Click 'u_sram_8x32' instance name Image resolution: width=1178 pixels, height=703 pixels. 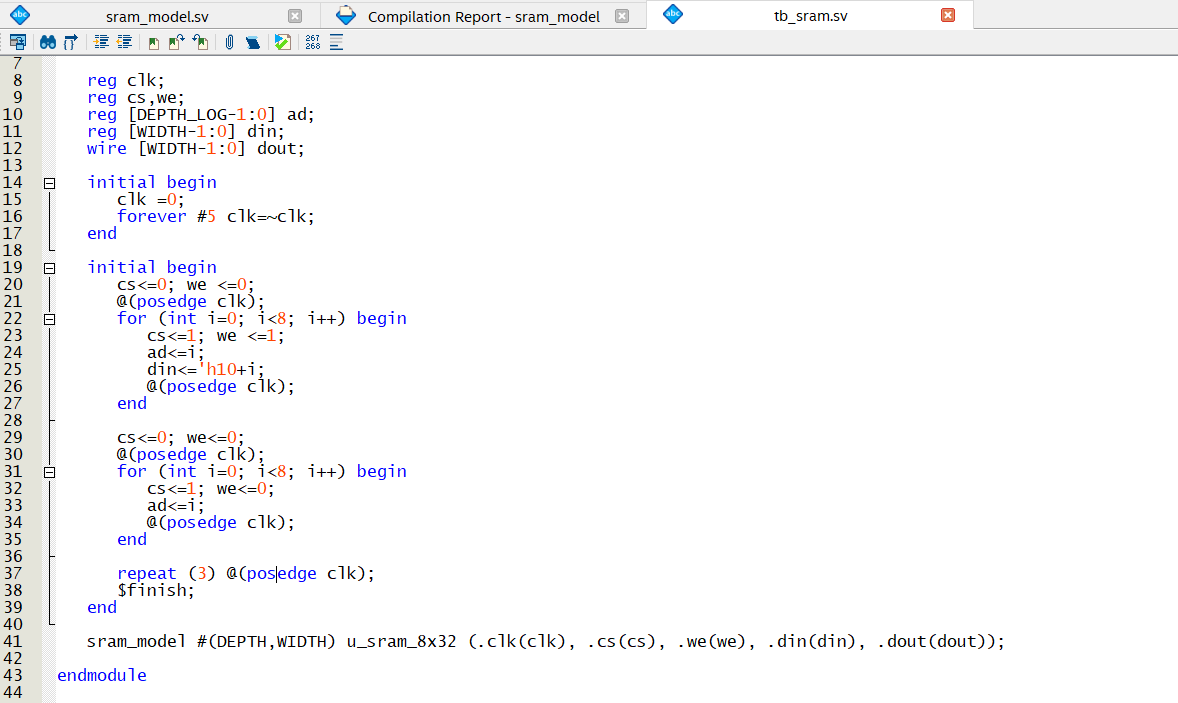[401, 641]
